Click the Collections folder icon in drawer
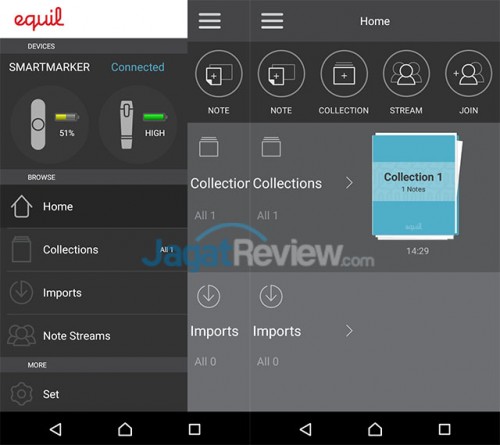Viewport: 500px width, 445px height. pyautogui.click(x=21, y=249)
